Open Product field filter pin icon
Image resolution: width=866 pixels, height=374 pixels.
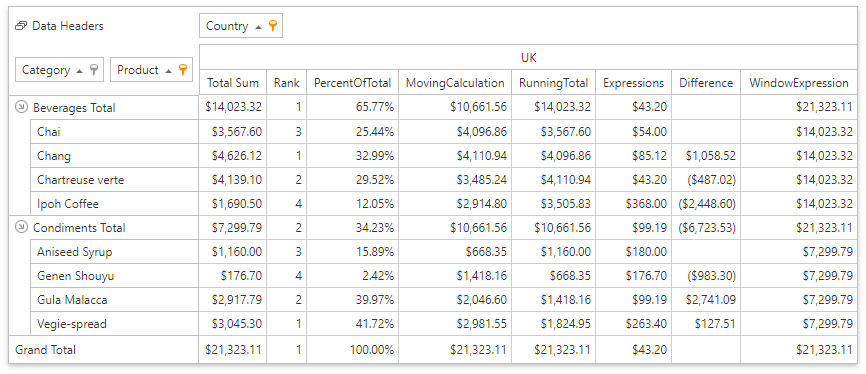point(183,70)
